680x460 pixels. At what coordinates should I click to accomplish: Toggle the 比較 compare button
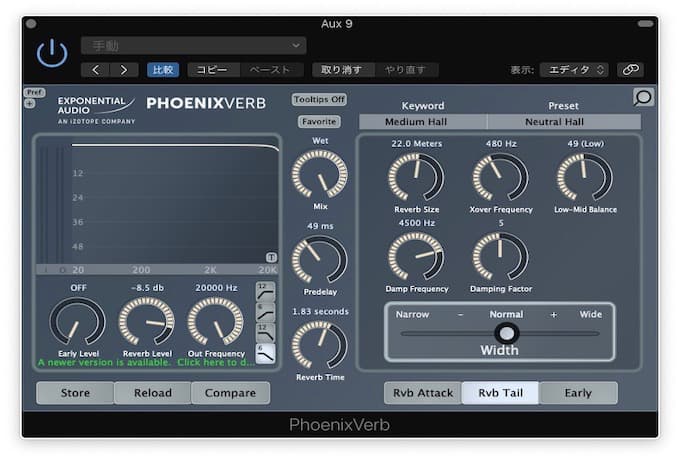point(163,70)
